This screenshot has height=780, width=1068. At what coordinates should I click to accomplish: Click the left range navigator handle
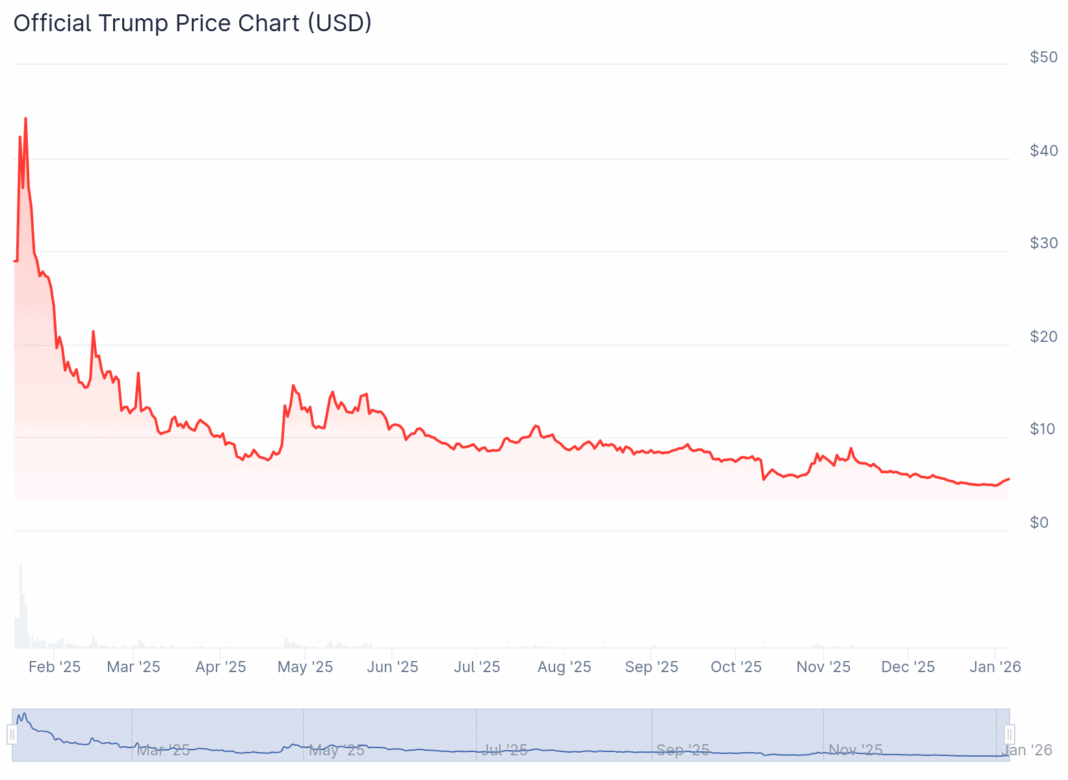(12, 734)
